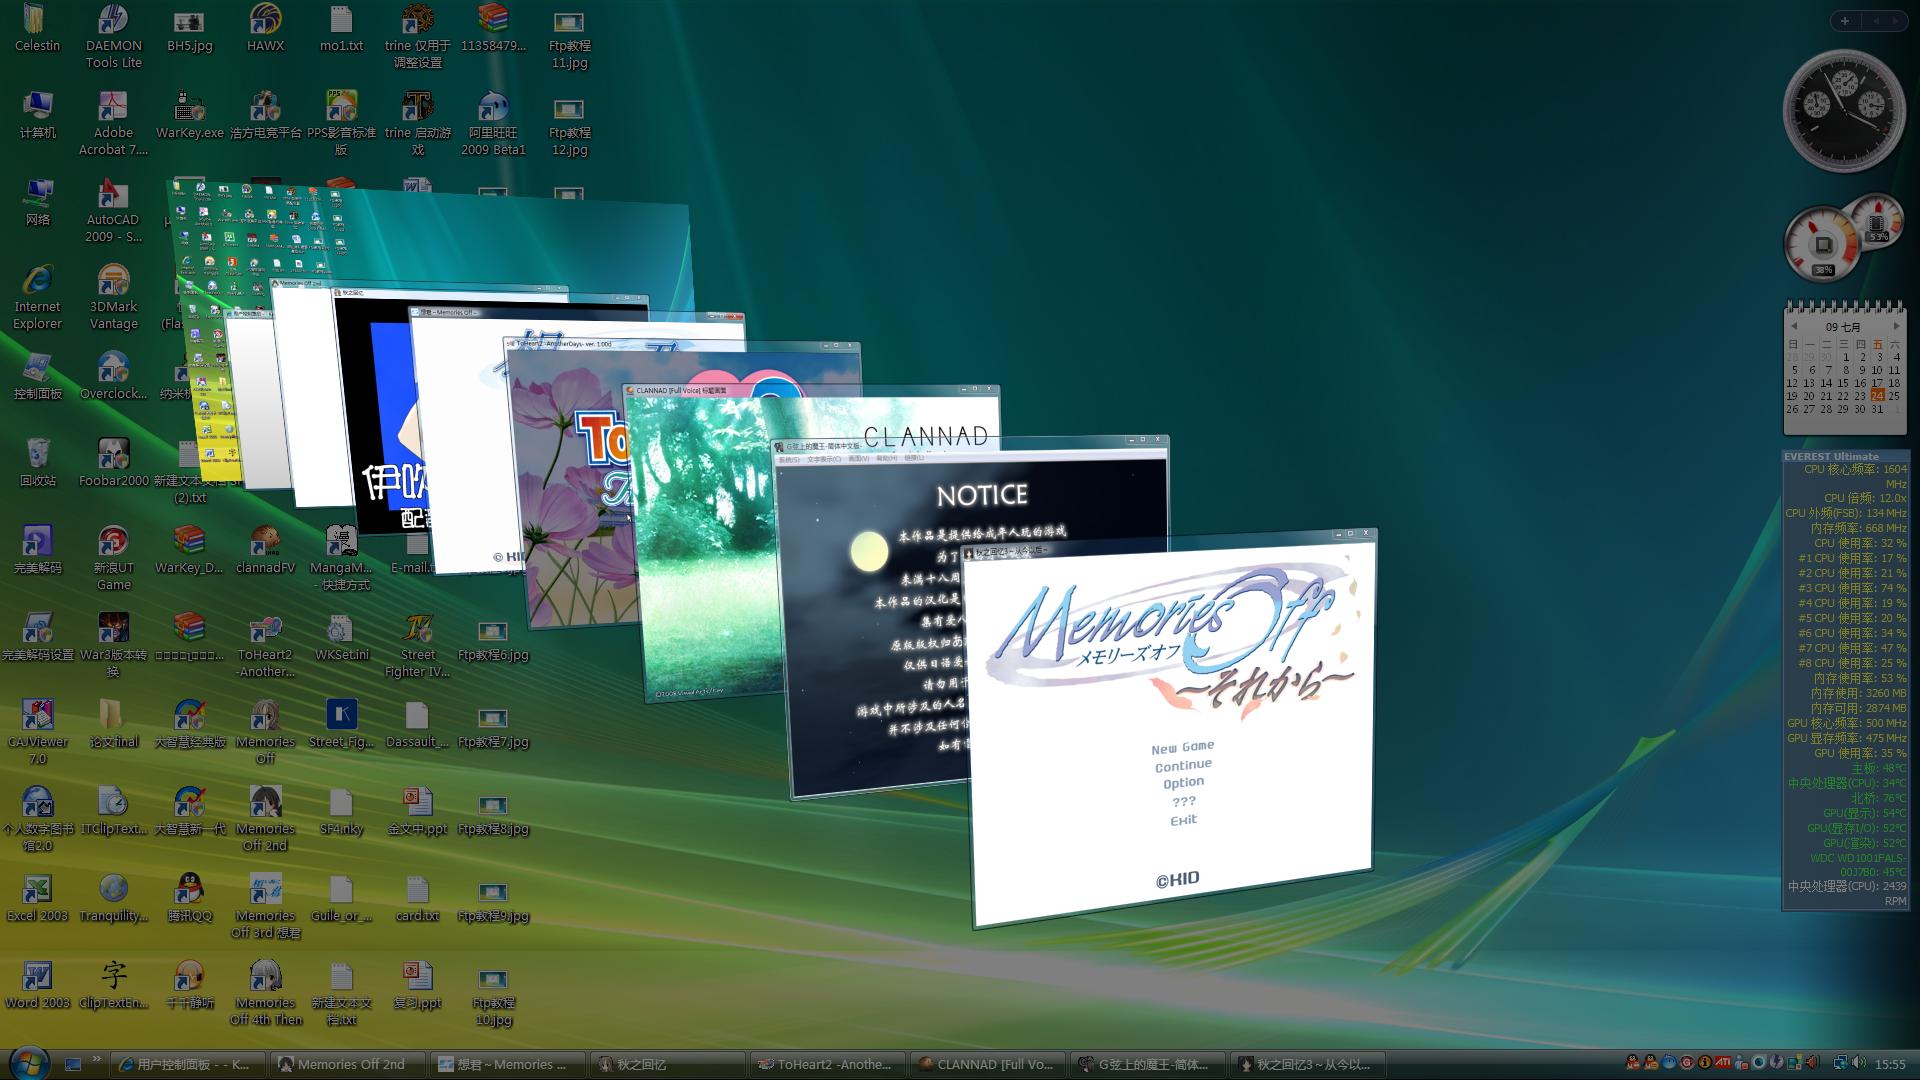
Task: Launch the Word 2003 shortcut
Action: [x=37, y=985]
